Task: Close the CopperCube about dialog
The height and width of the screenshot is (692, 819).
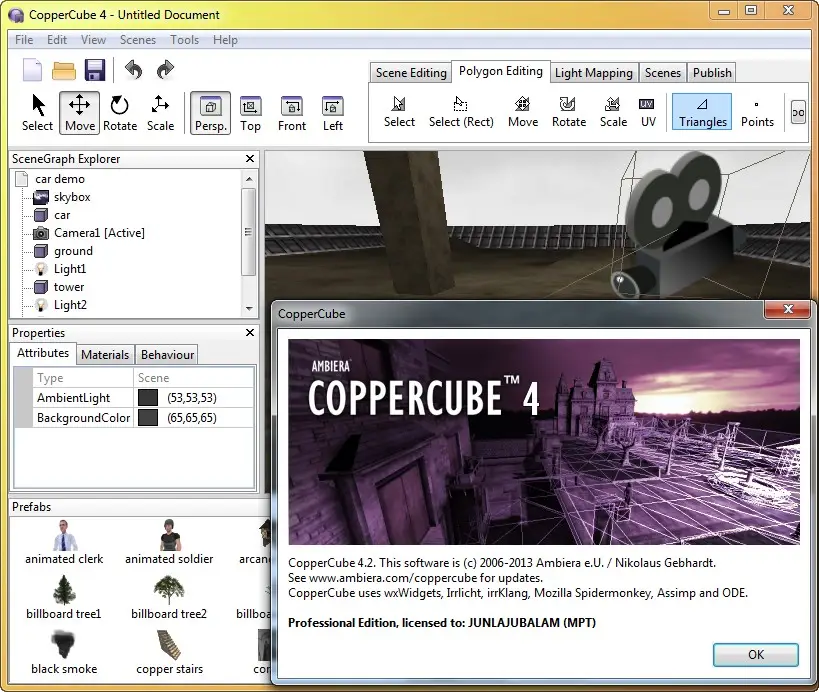Action: pos(788,309)
